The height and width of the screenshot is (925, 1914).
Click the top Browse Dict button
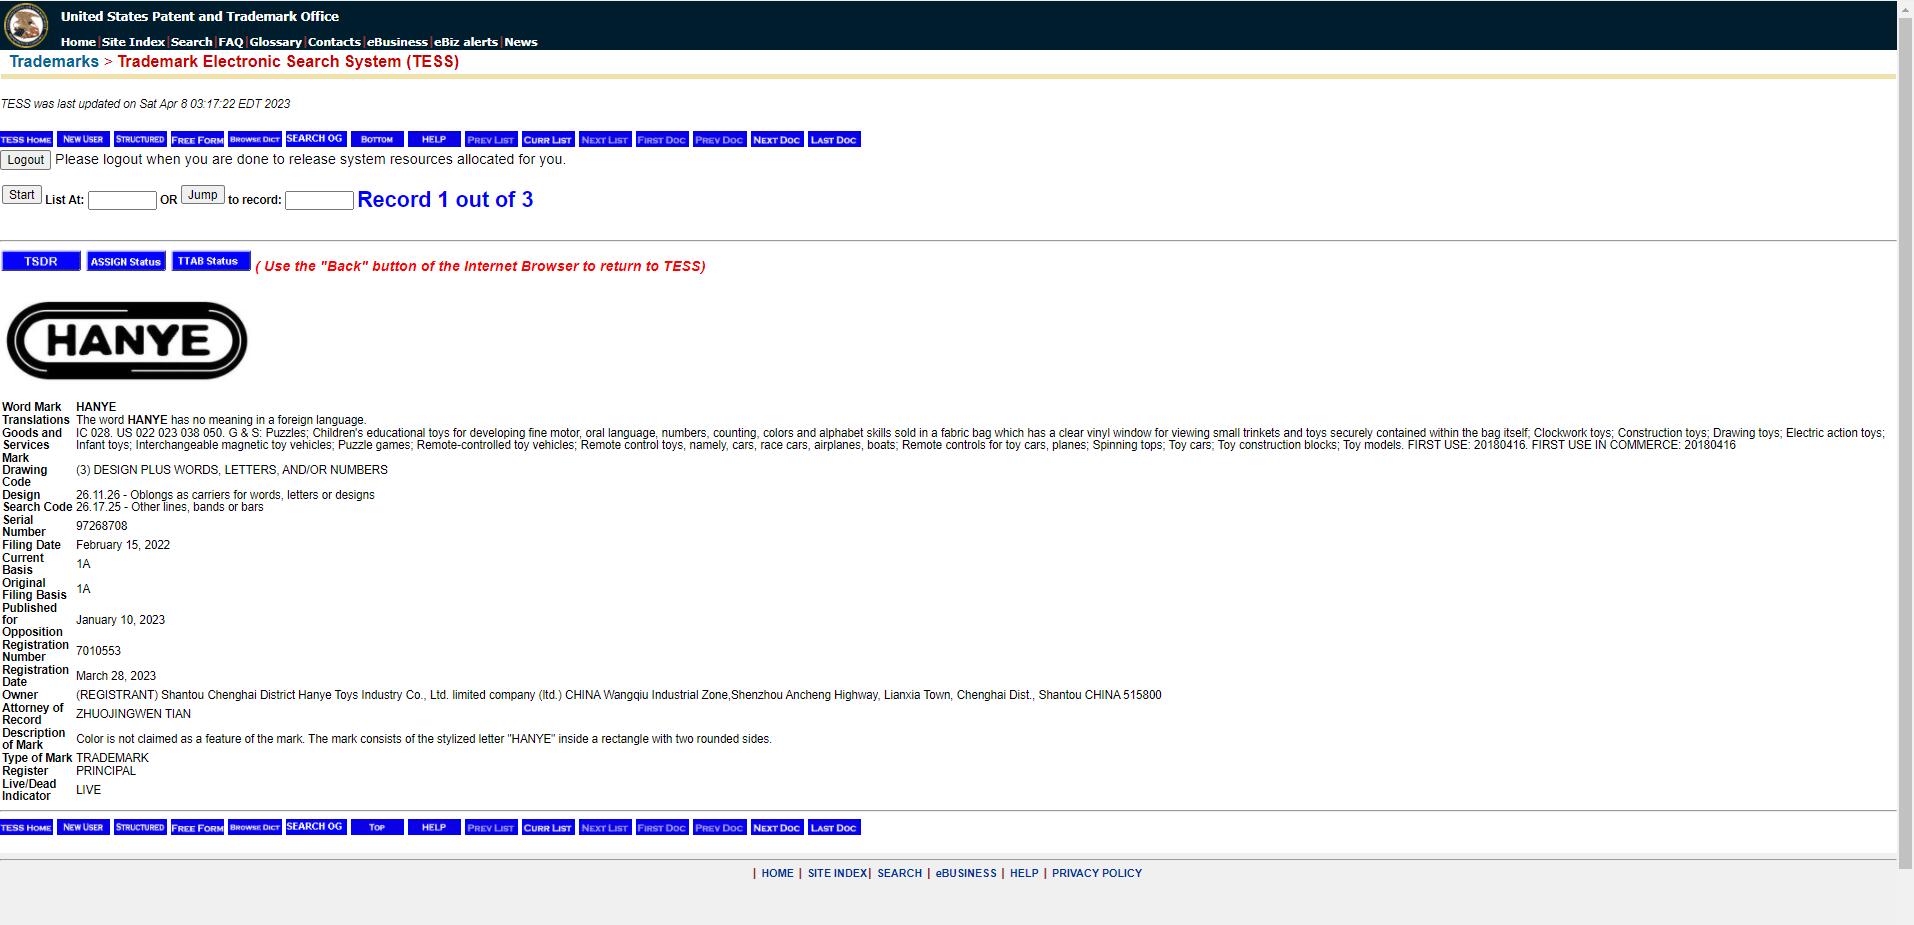point(254,139)
